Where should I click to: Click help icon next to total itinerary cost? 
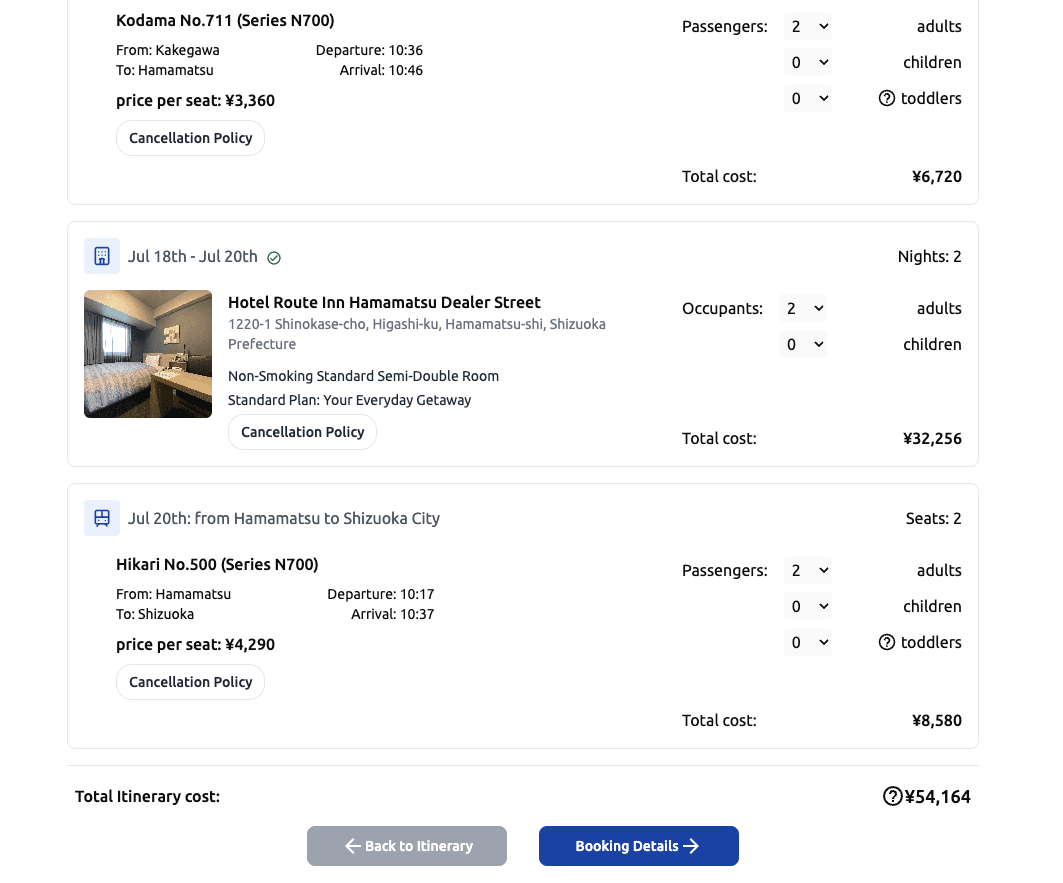tap(892, 796)
